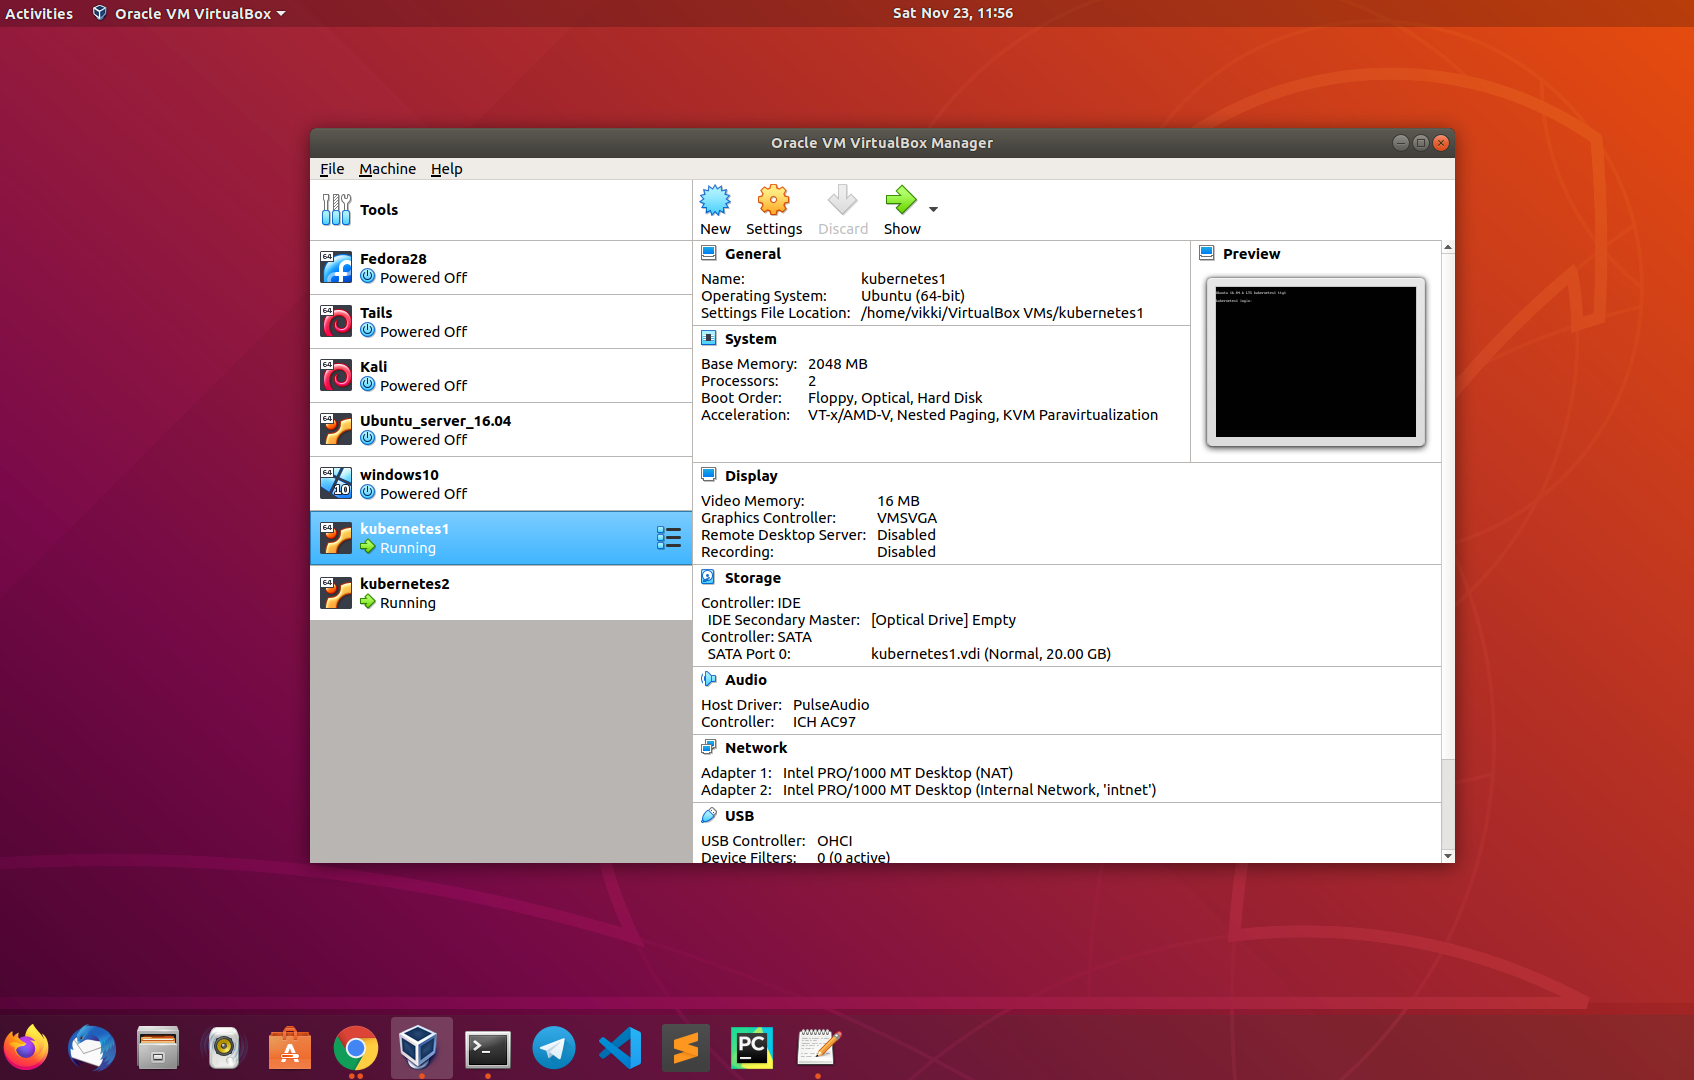
Task: Click the Display section icon
Action: (709, 475)
